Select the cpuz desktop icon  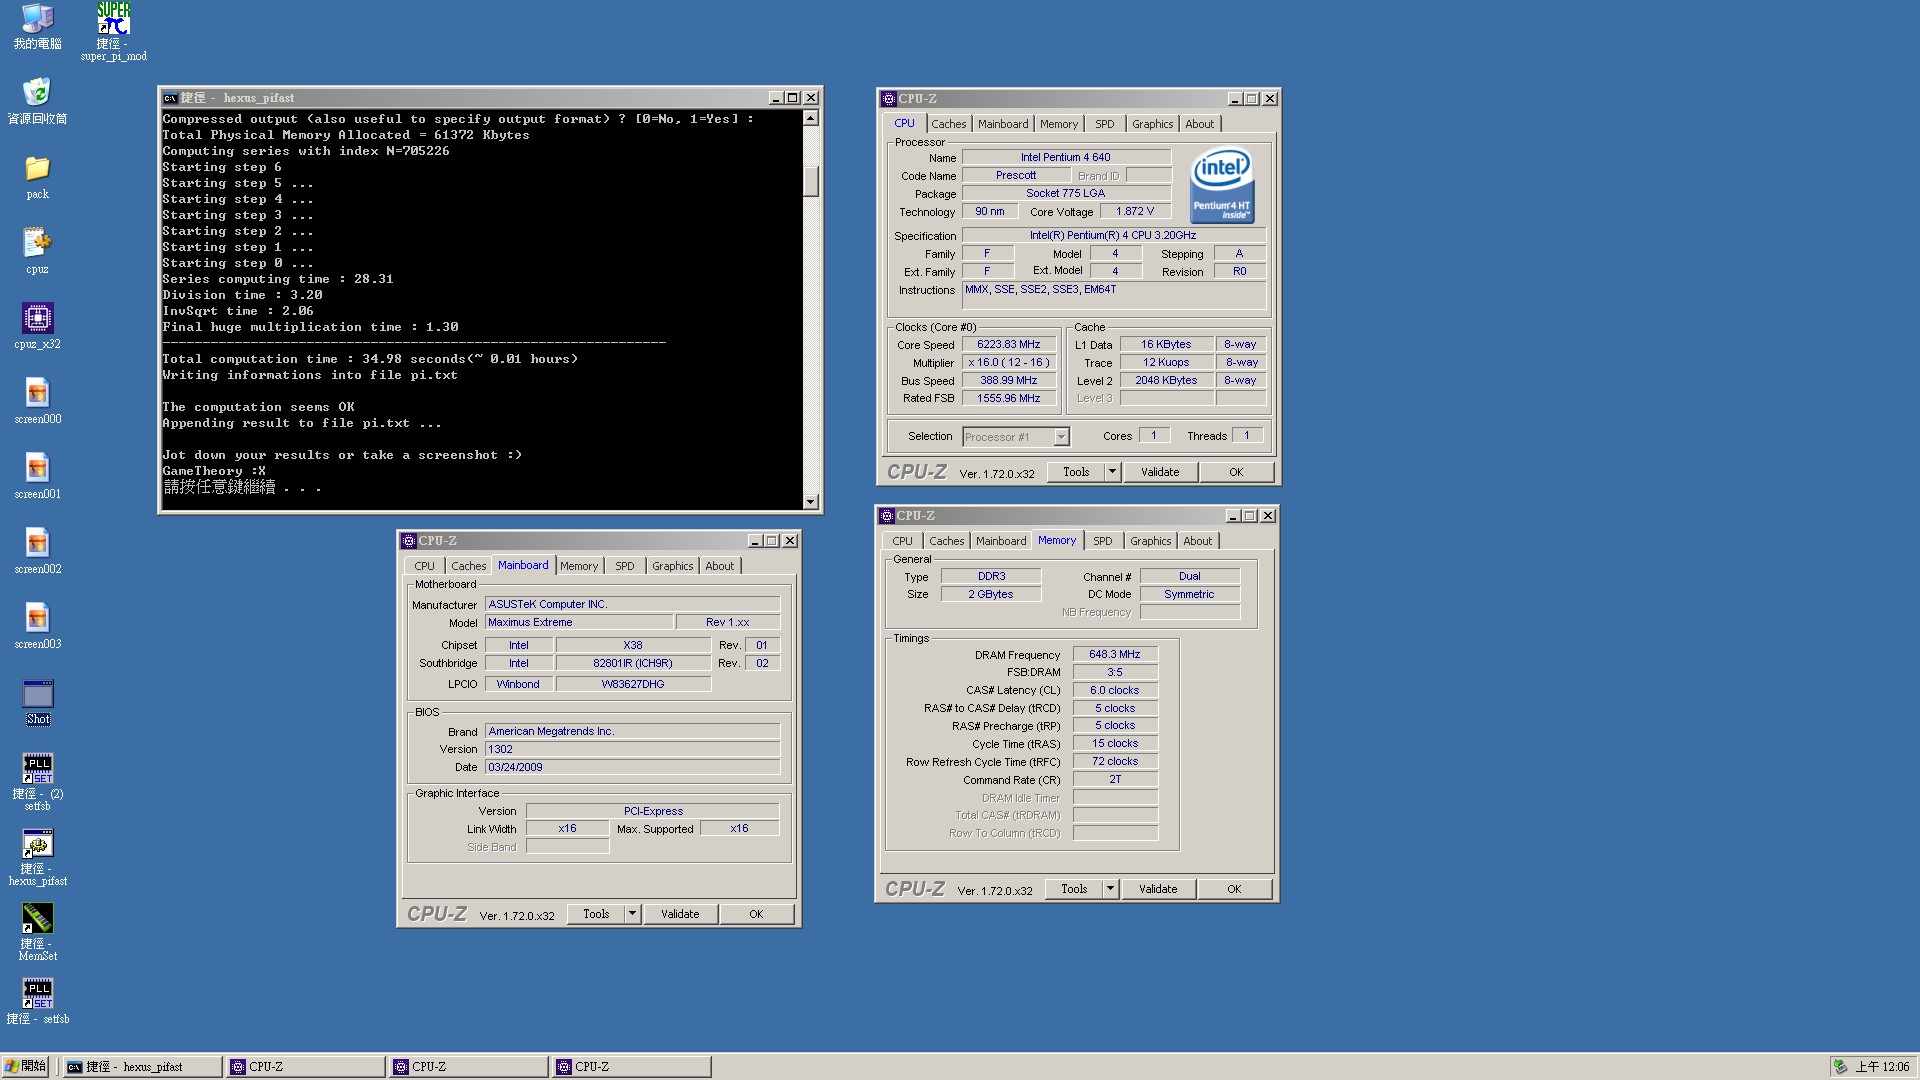point(37,251)
